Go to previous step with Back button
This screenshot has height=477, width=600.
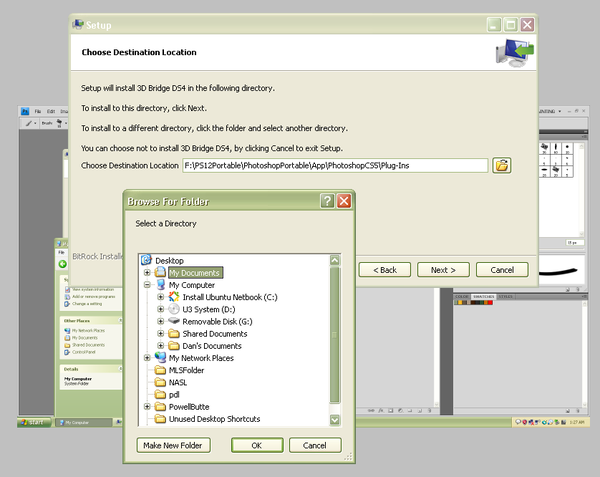pyautogui.click(x=385, y=270)
